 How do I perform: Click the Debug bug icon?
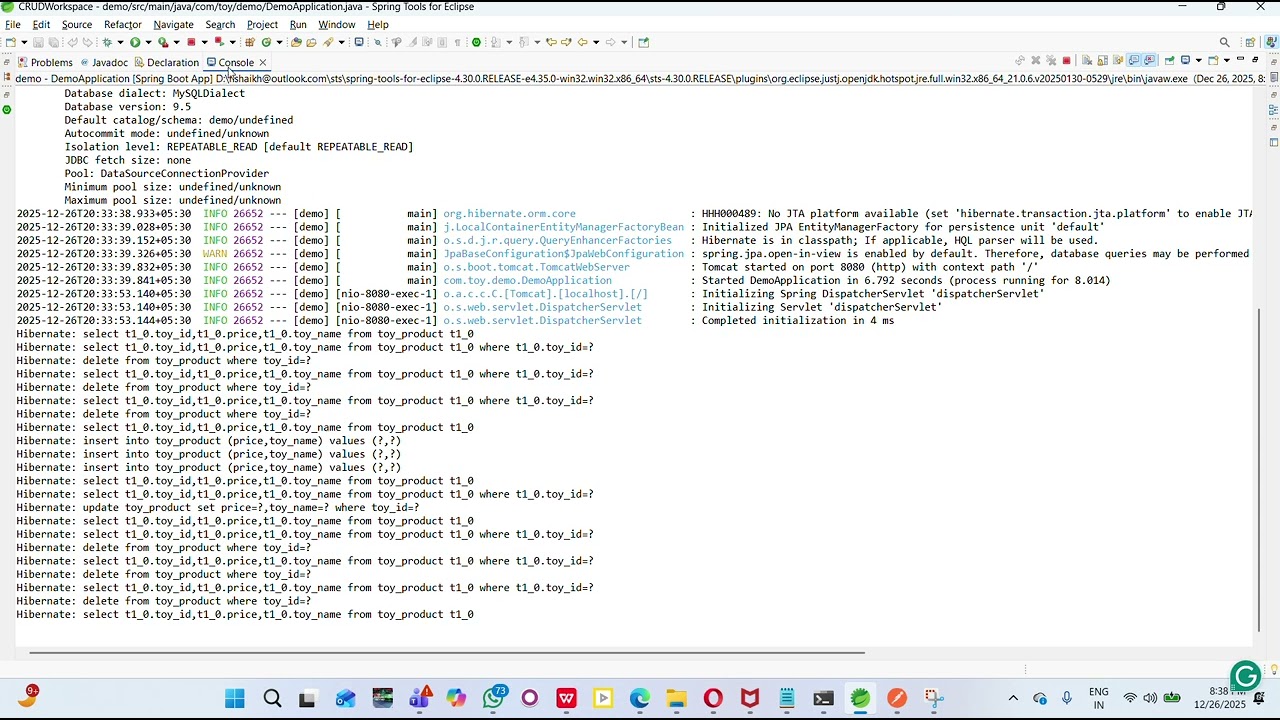click(x=107, y=42)
